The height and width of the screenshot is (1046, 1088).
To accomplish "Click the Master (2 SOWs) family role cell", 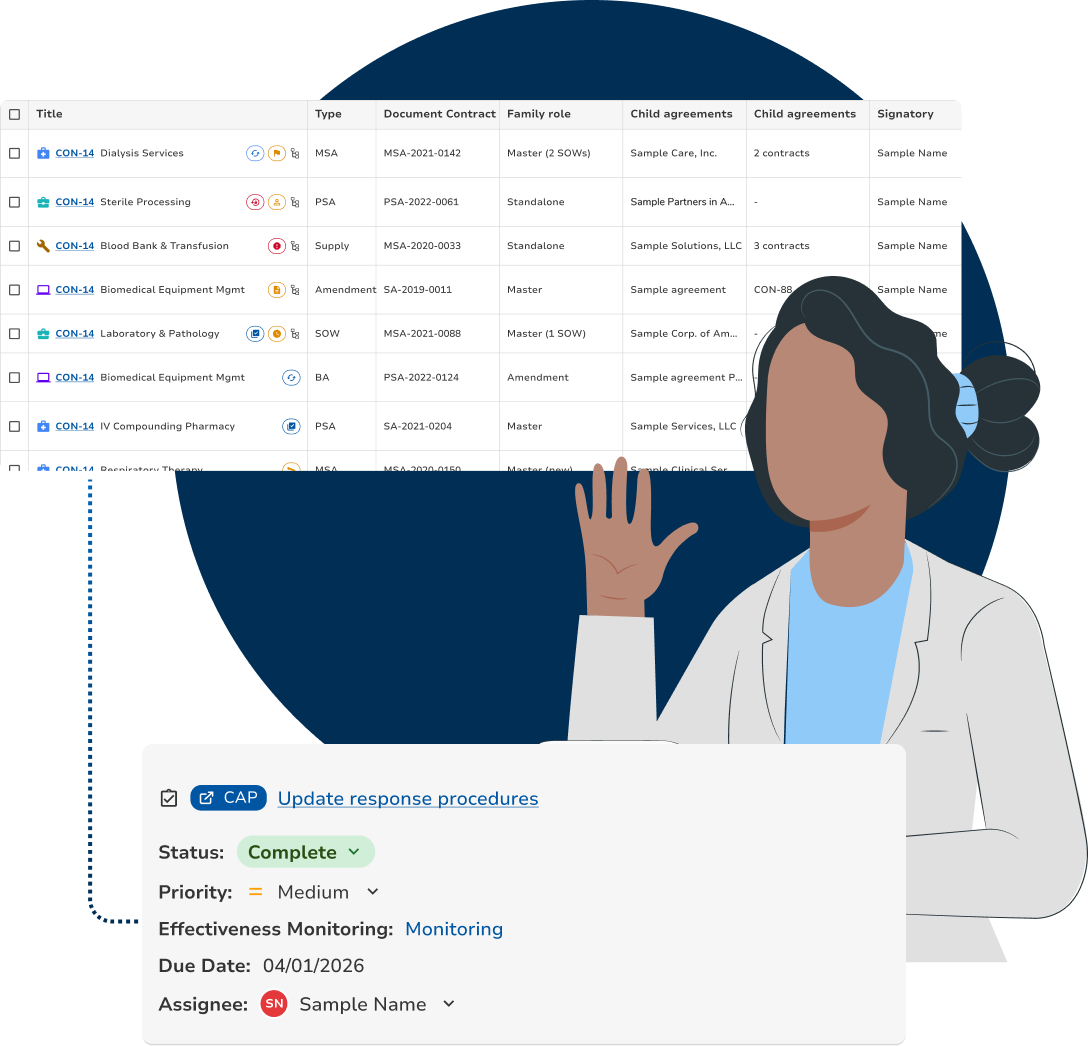I will pos(548,153).
